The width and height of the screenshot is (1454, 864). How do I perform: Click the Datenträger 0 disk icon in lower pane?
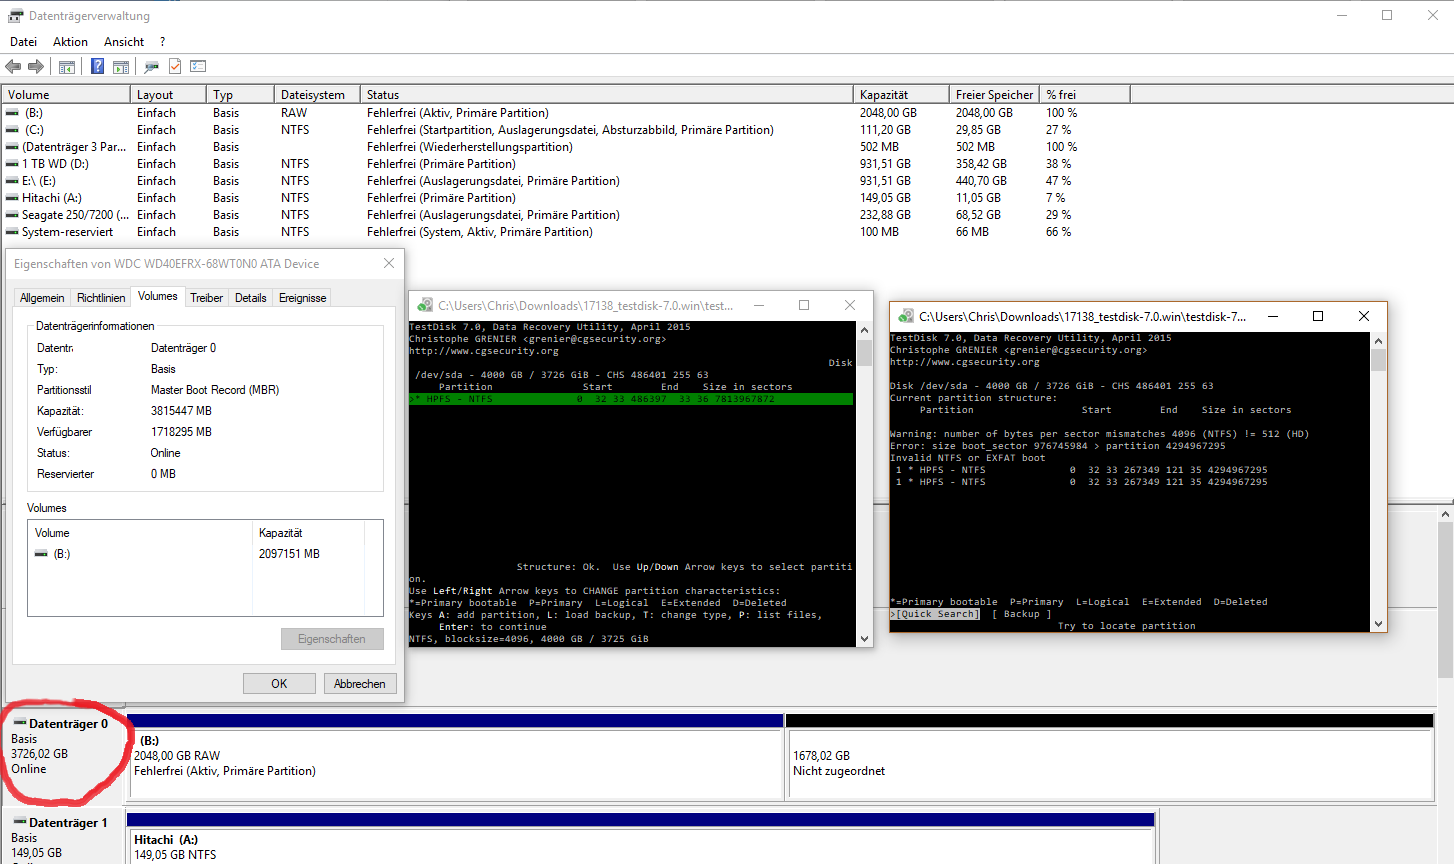[x=20, y=723]
